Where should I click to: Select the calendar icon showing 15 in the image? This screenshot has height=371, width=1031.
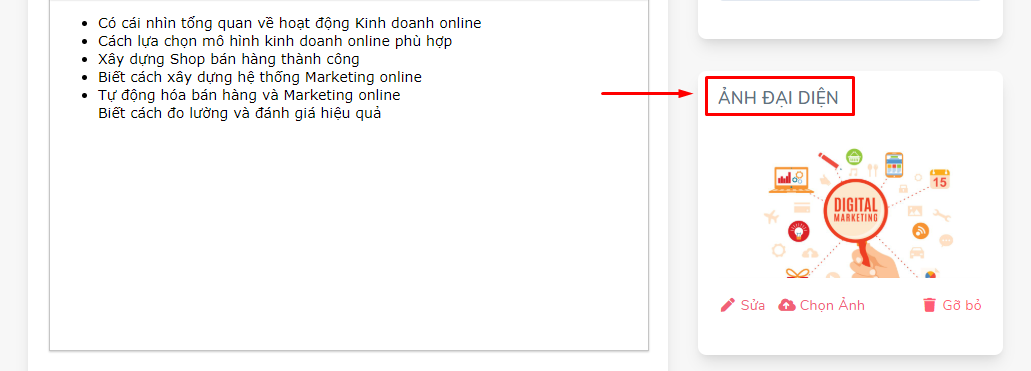tap(940, 179)
